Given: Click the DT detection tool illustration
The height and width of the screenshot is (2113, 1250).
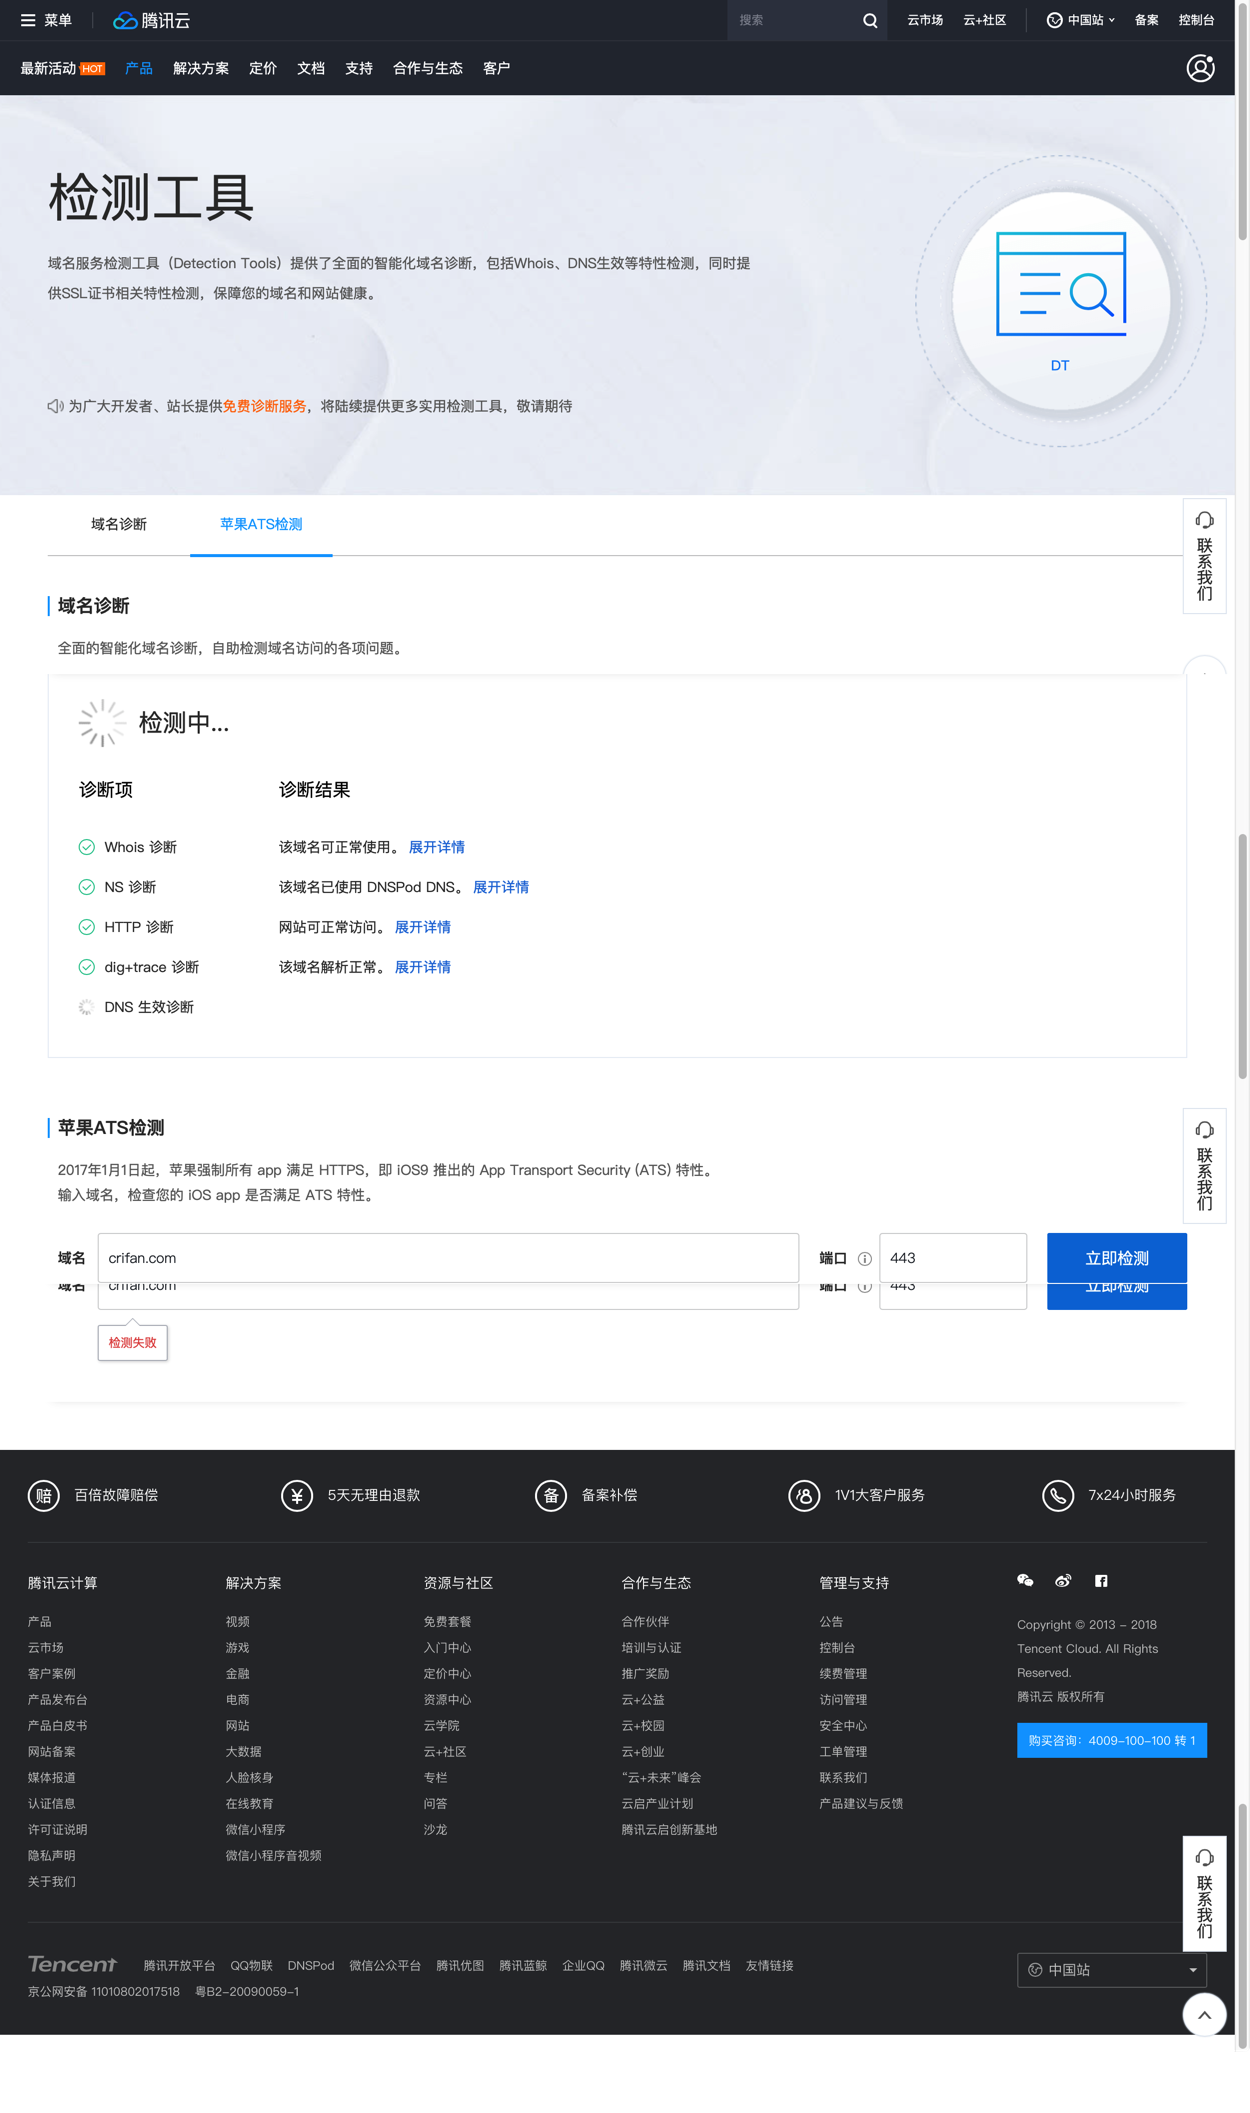Looking at the screenshot, I should click(x=1061, y=301).
